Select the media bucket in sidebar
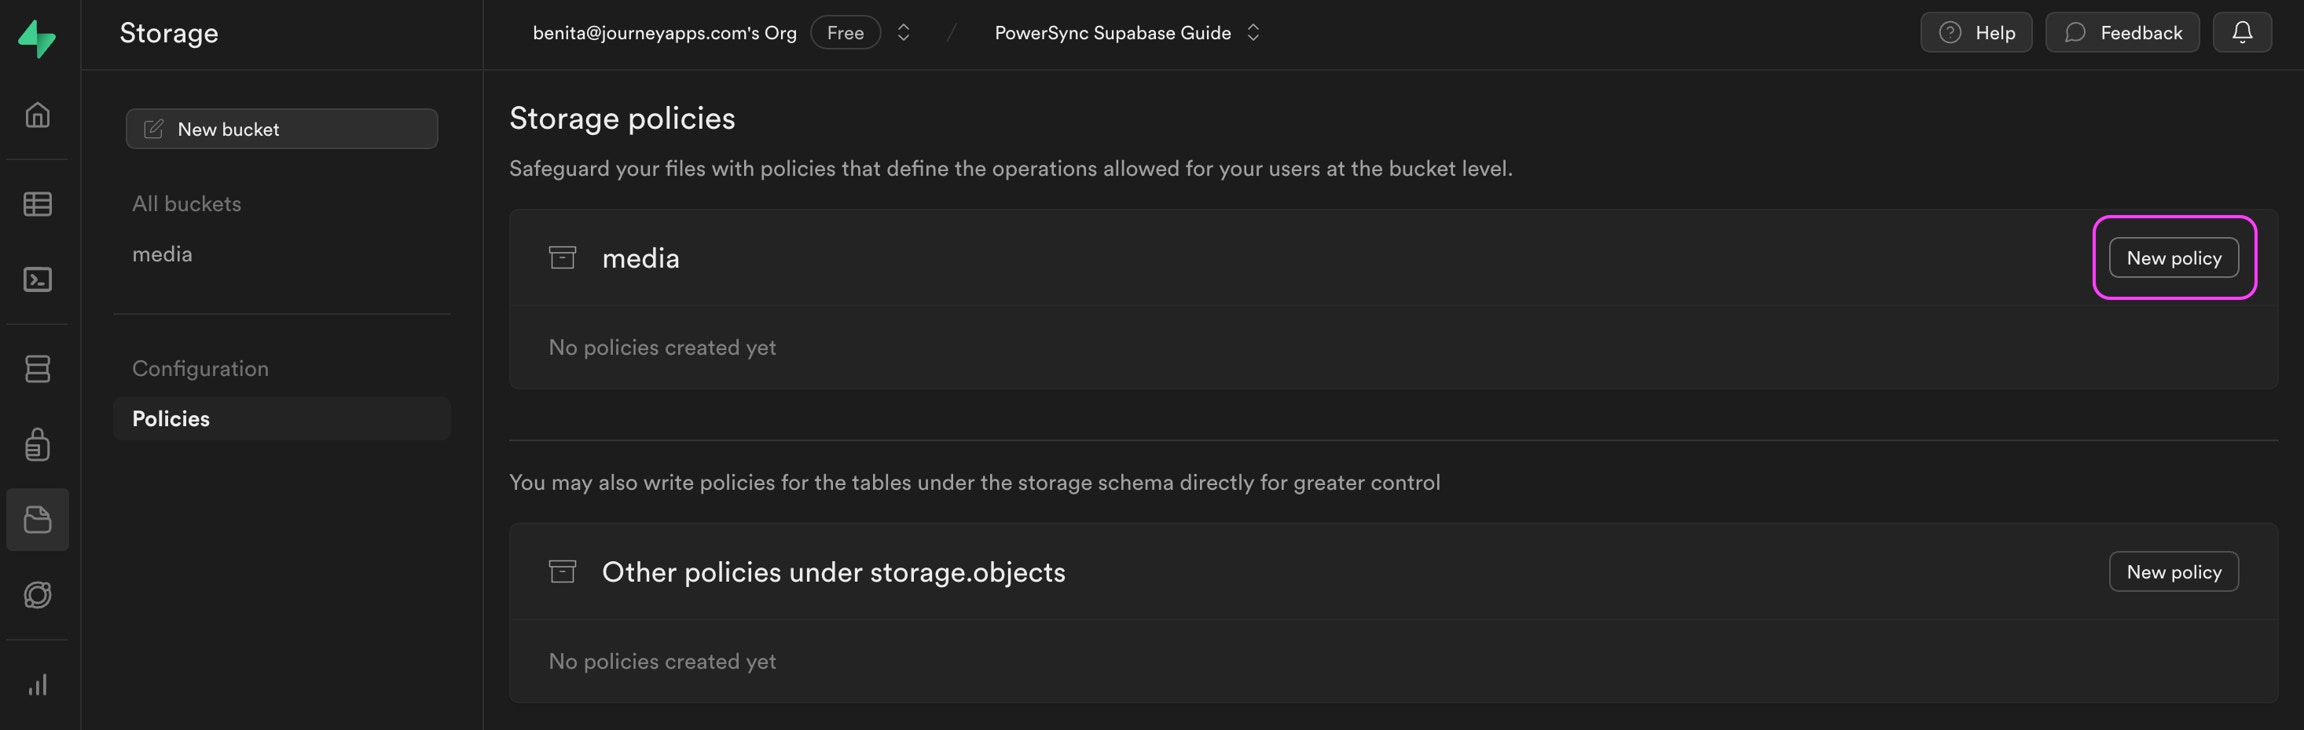Viewport: 2304px width, 730px height. 162,254
